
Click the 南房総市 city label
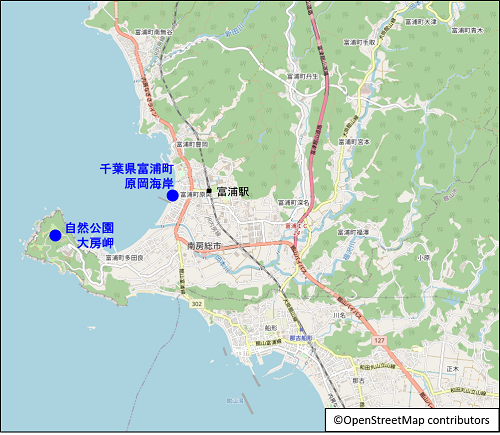pos(204,246)
